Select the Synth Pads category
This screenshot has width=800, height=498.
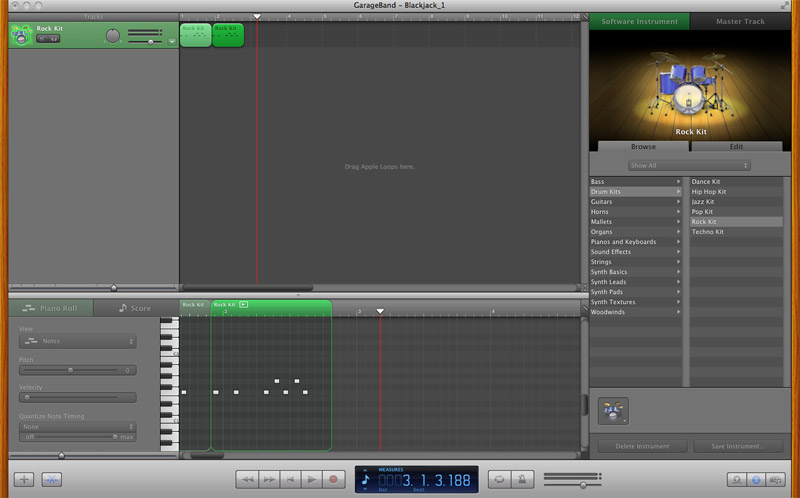(635, 292)
